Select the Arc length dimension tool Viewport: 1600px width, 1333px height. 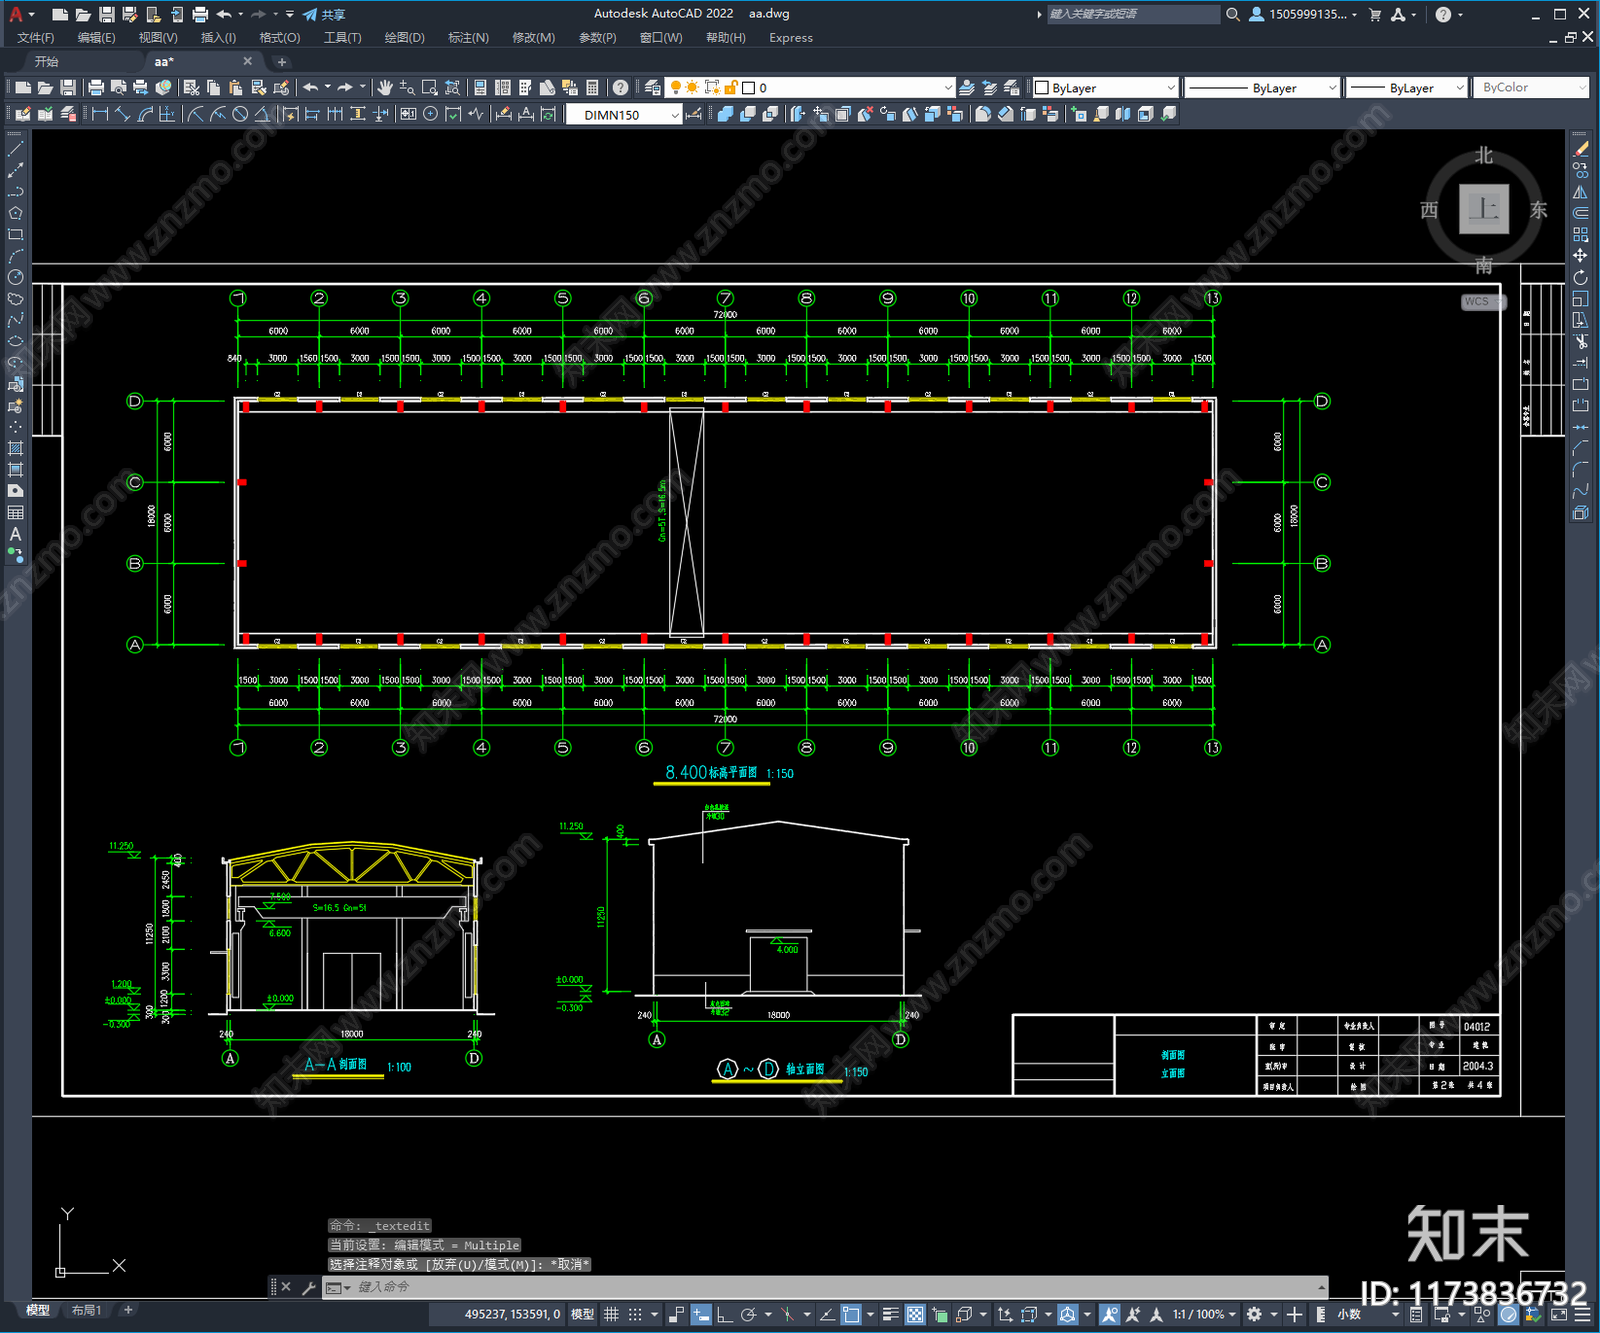(146, 114)
